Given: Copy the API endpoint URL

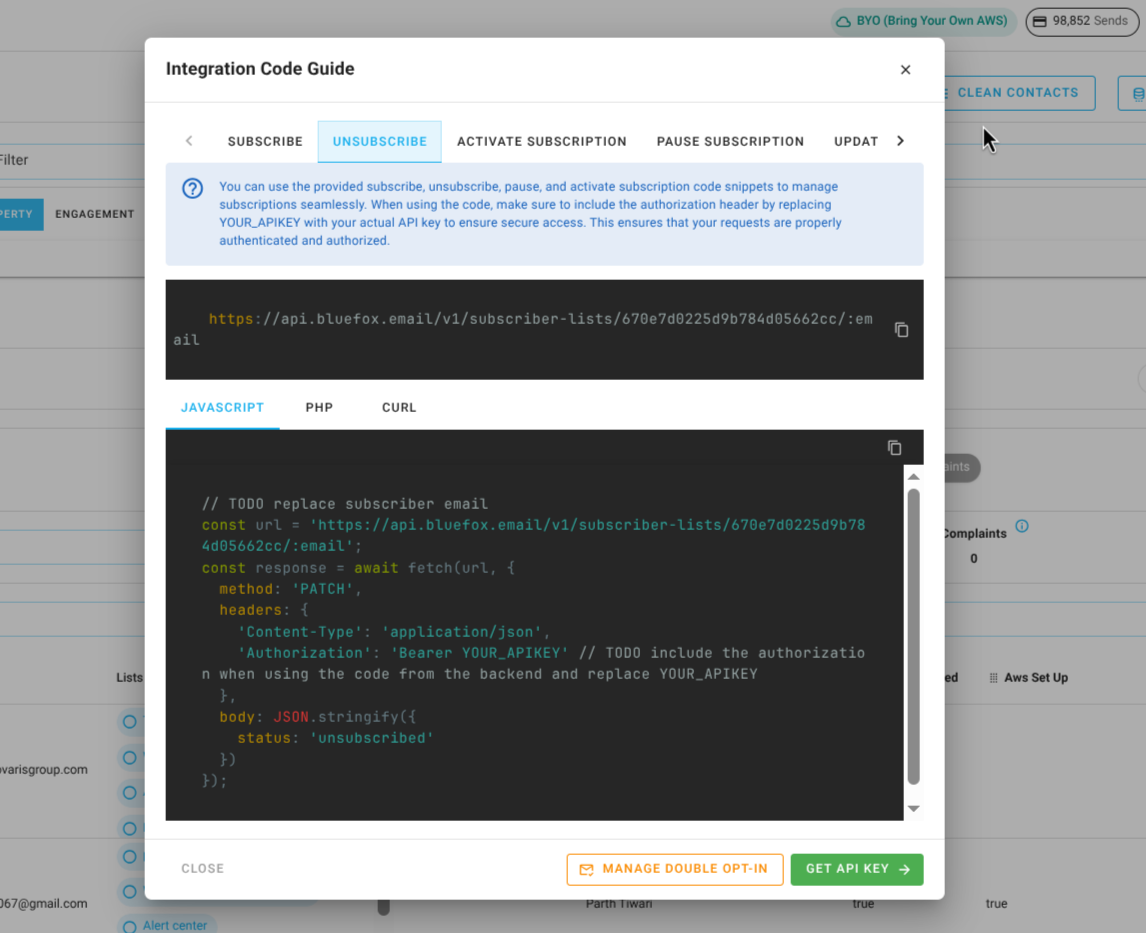Looking at the screenshot, I should pyautogui.click(x=901, y=330).
